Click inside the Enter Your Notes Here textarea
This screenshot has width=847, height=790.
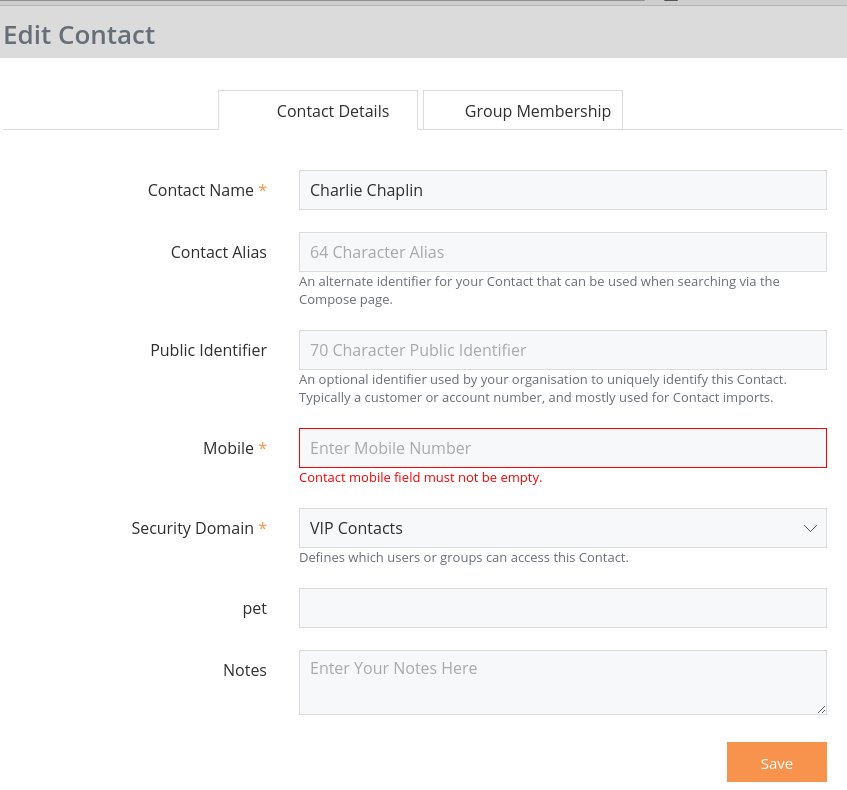[x=562, y=682]
